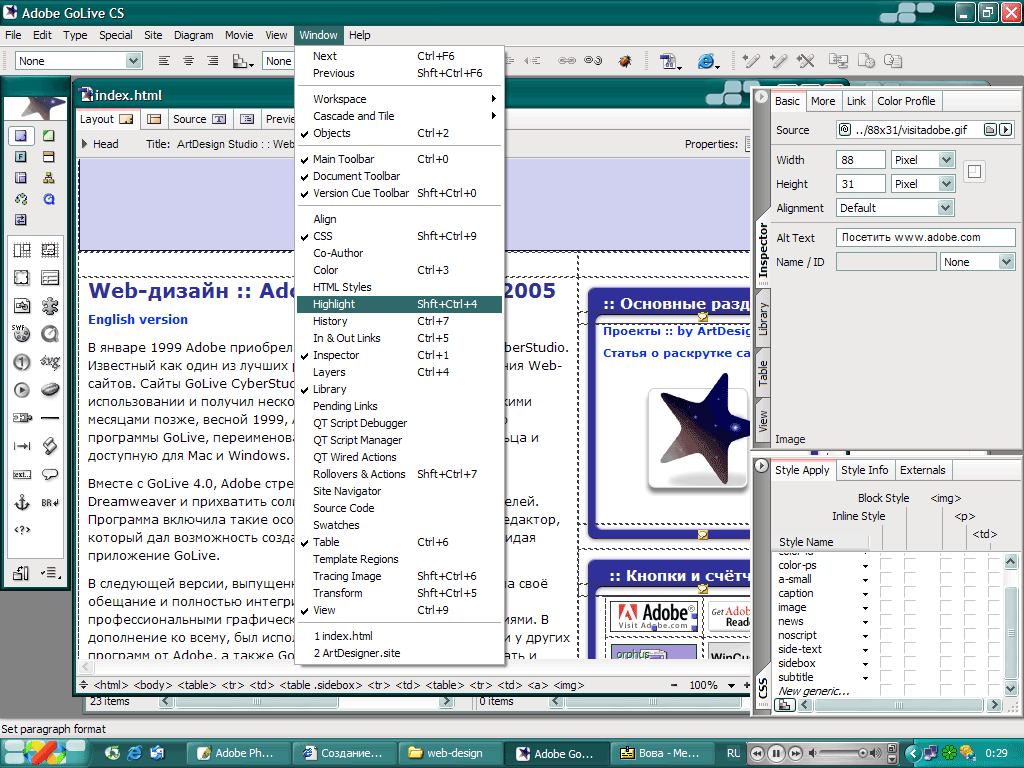
Task: Toggle Objects palette in Window menu
Action: pos(399,133)
